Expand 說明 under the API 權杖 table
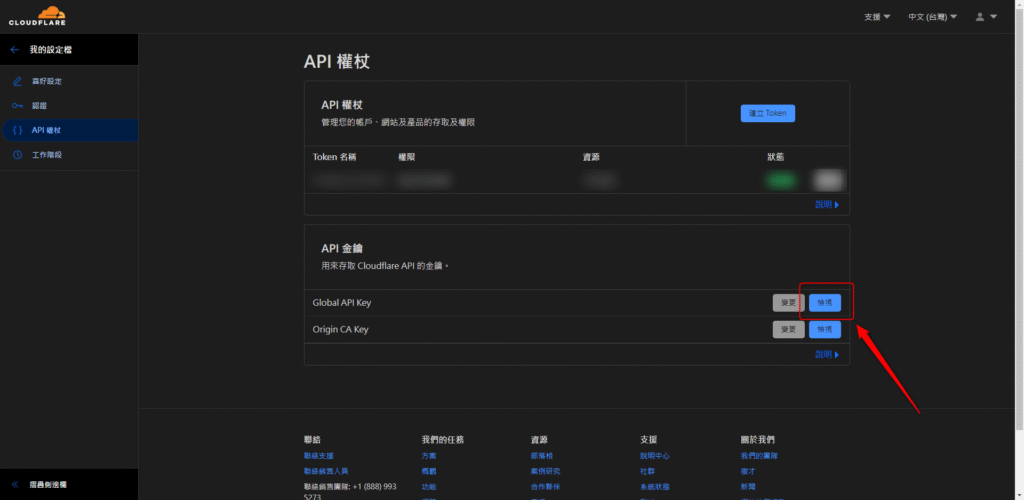 point(827,205)
